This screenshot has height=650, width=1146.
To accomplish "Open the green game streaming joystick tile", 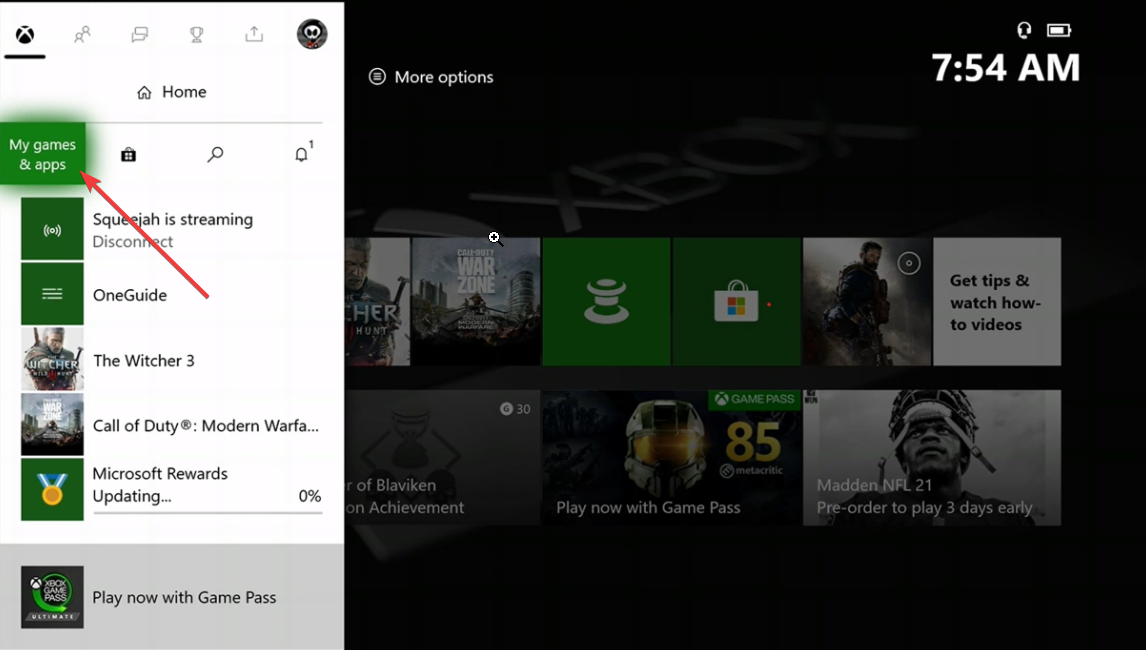I will [x=607, y=301].
